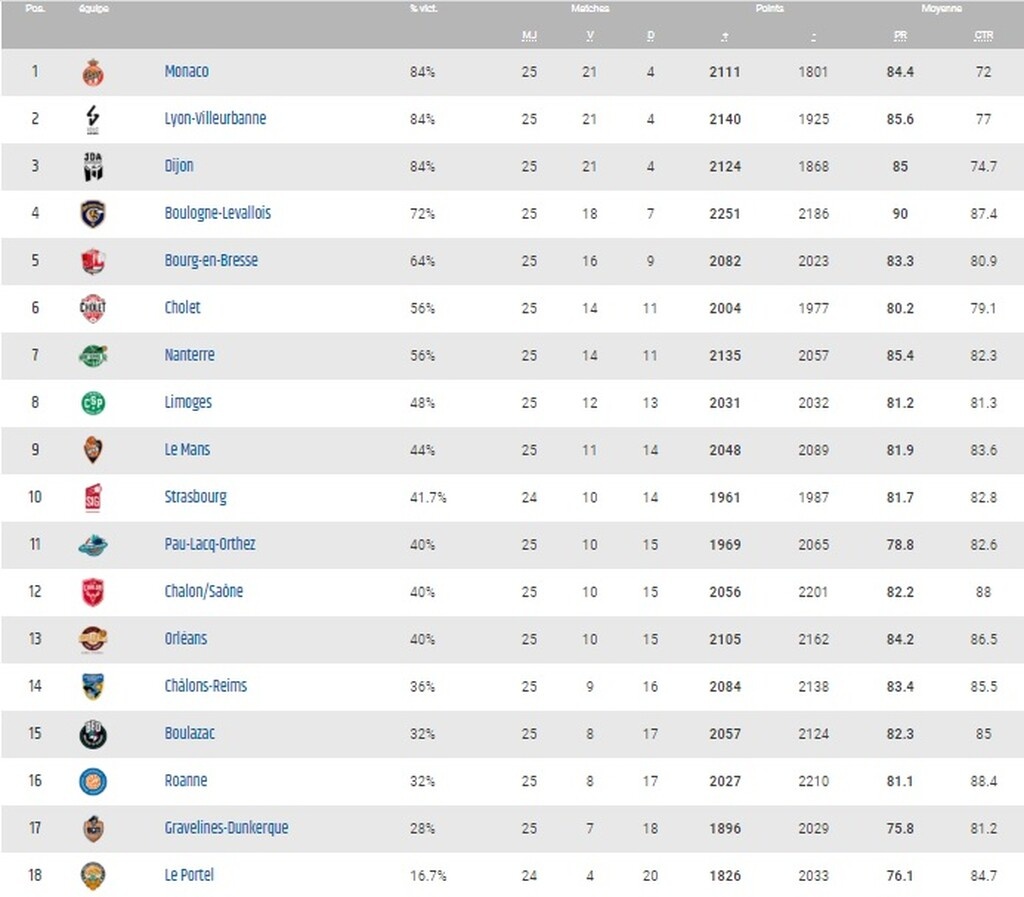Click the Lyon-Villeurbanne team logo
Image resolution: width=1024 pixels, height=897 pixels.
pos(93,119)
